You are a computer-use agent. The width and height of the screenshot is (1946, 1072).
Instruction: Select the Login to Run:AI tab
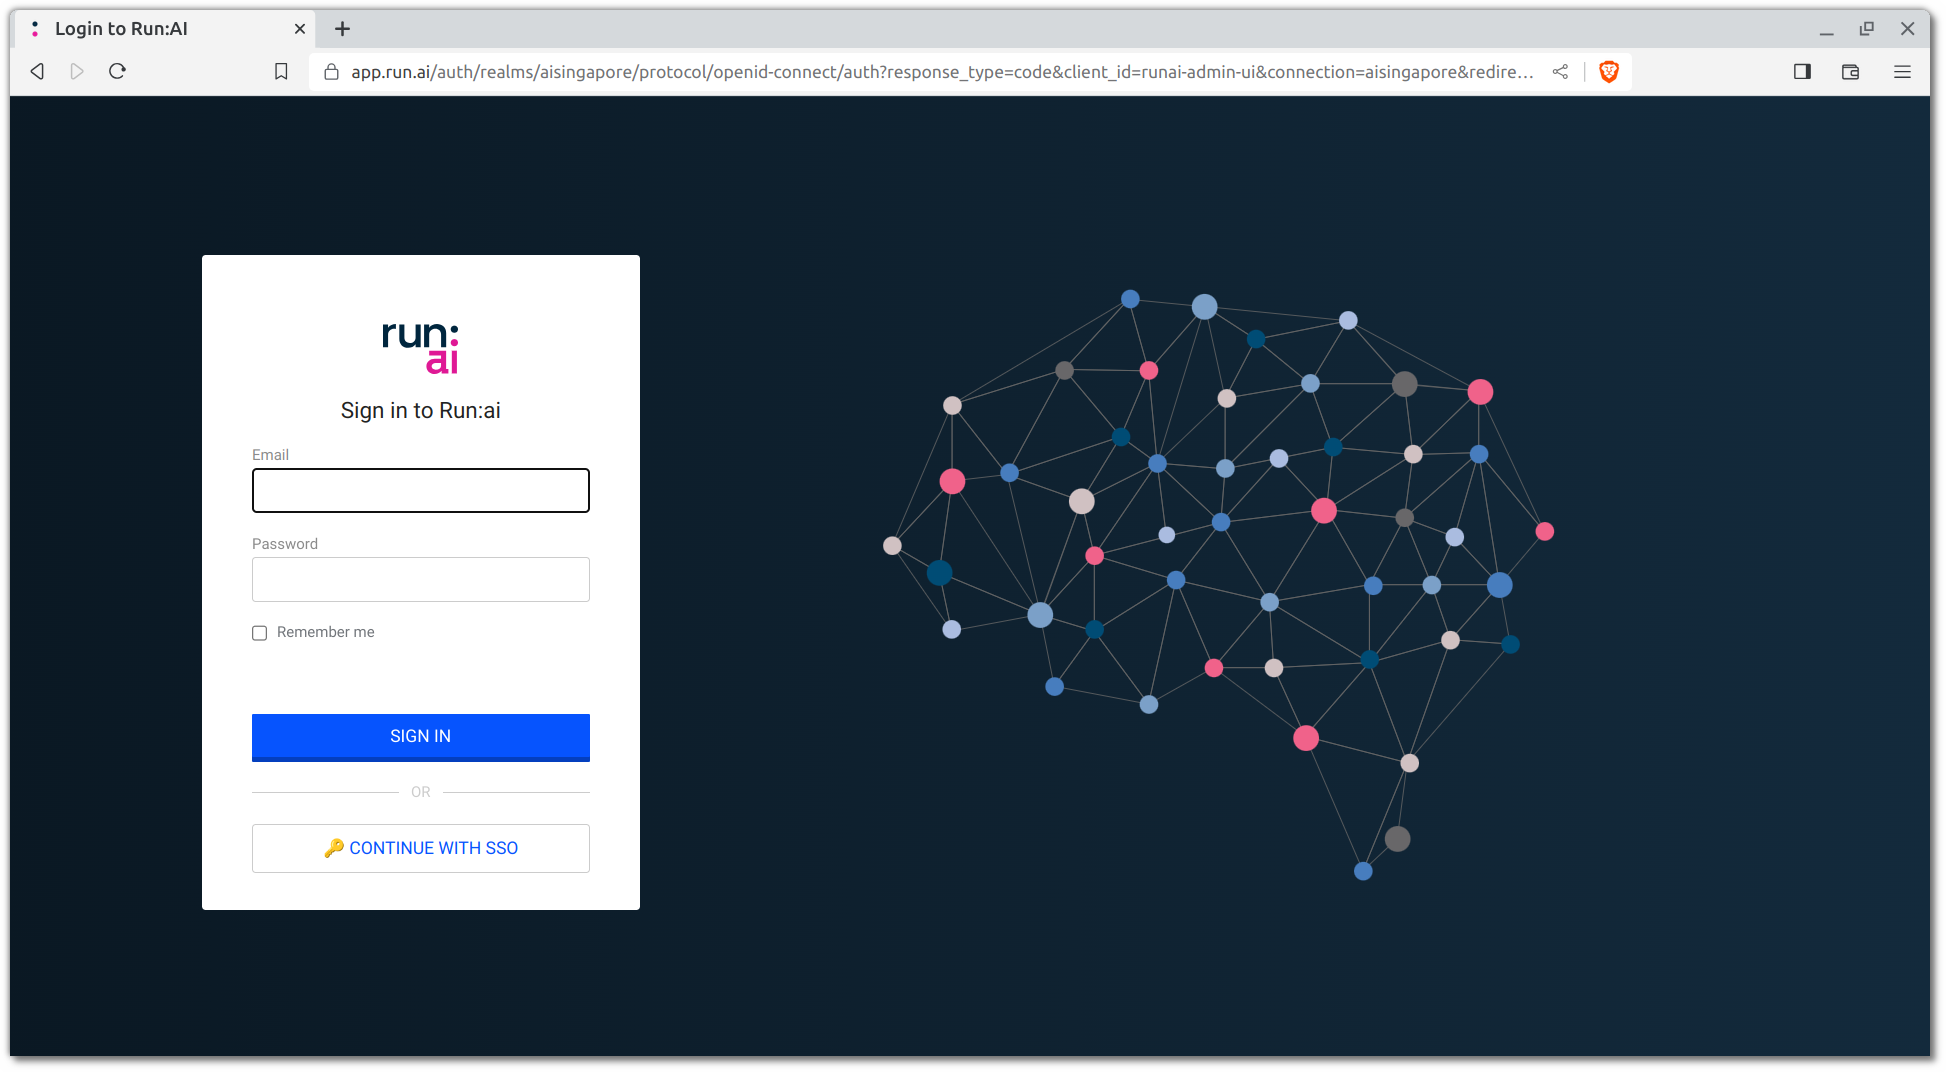165,29
